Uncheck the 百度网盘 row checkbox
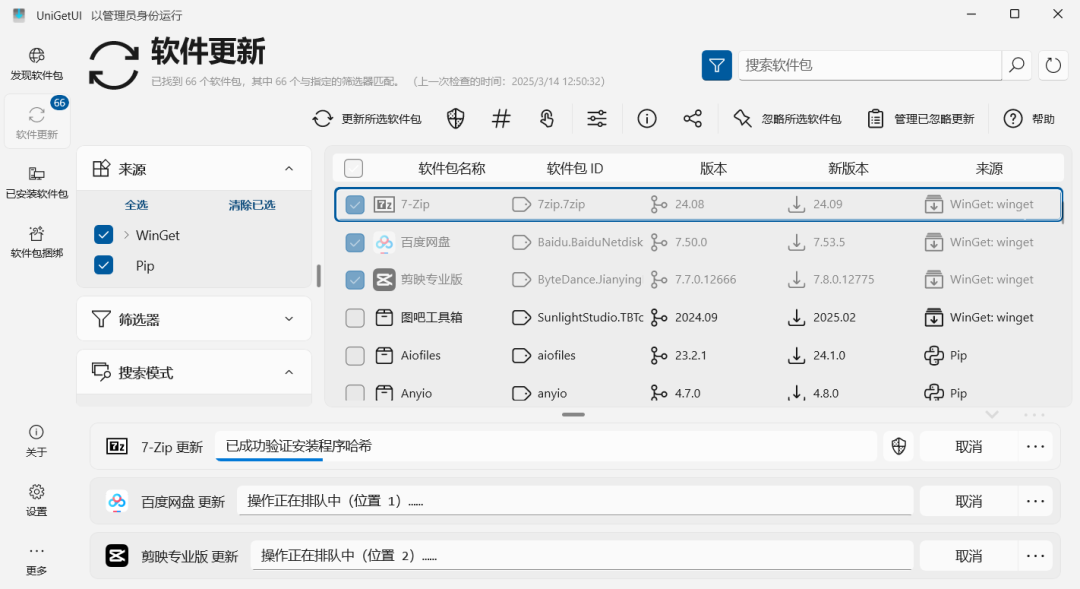Viewport: 1080px width, 589px height. (355, 242)
